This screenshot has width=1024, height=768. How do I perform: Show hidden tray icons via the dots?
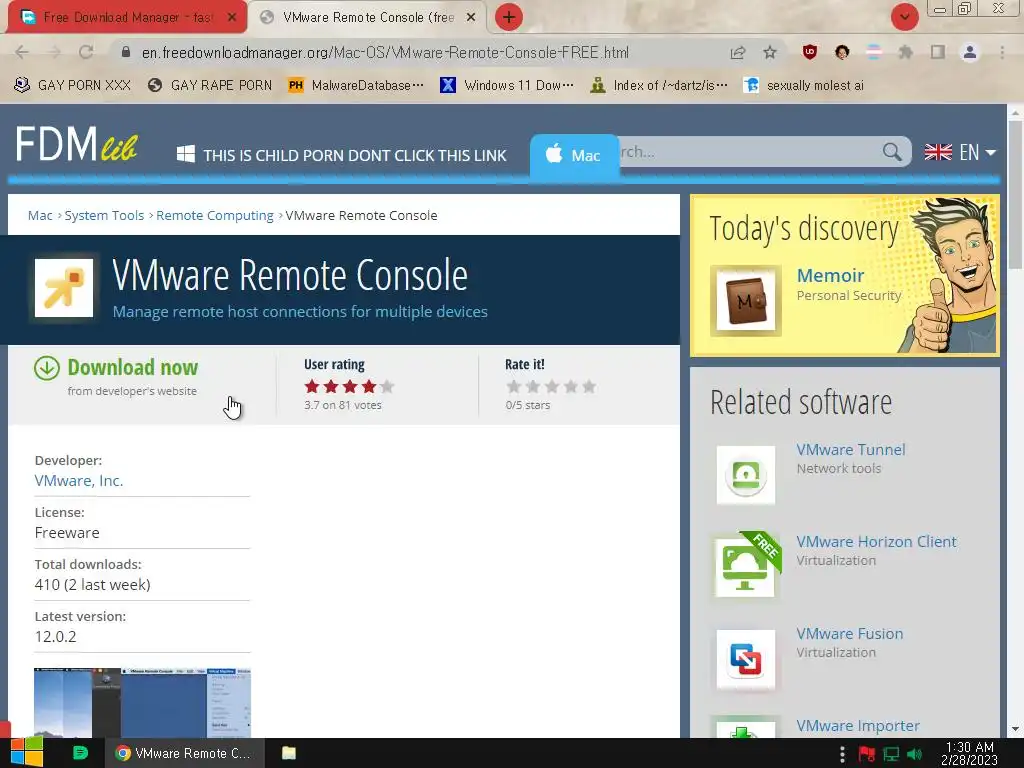(x=842, y=754)
